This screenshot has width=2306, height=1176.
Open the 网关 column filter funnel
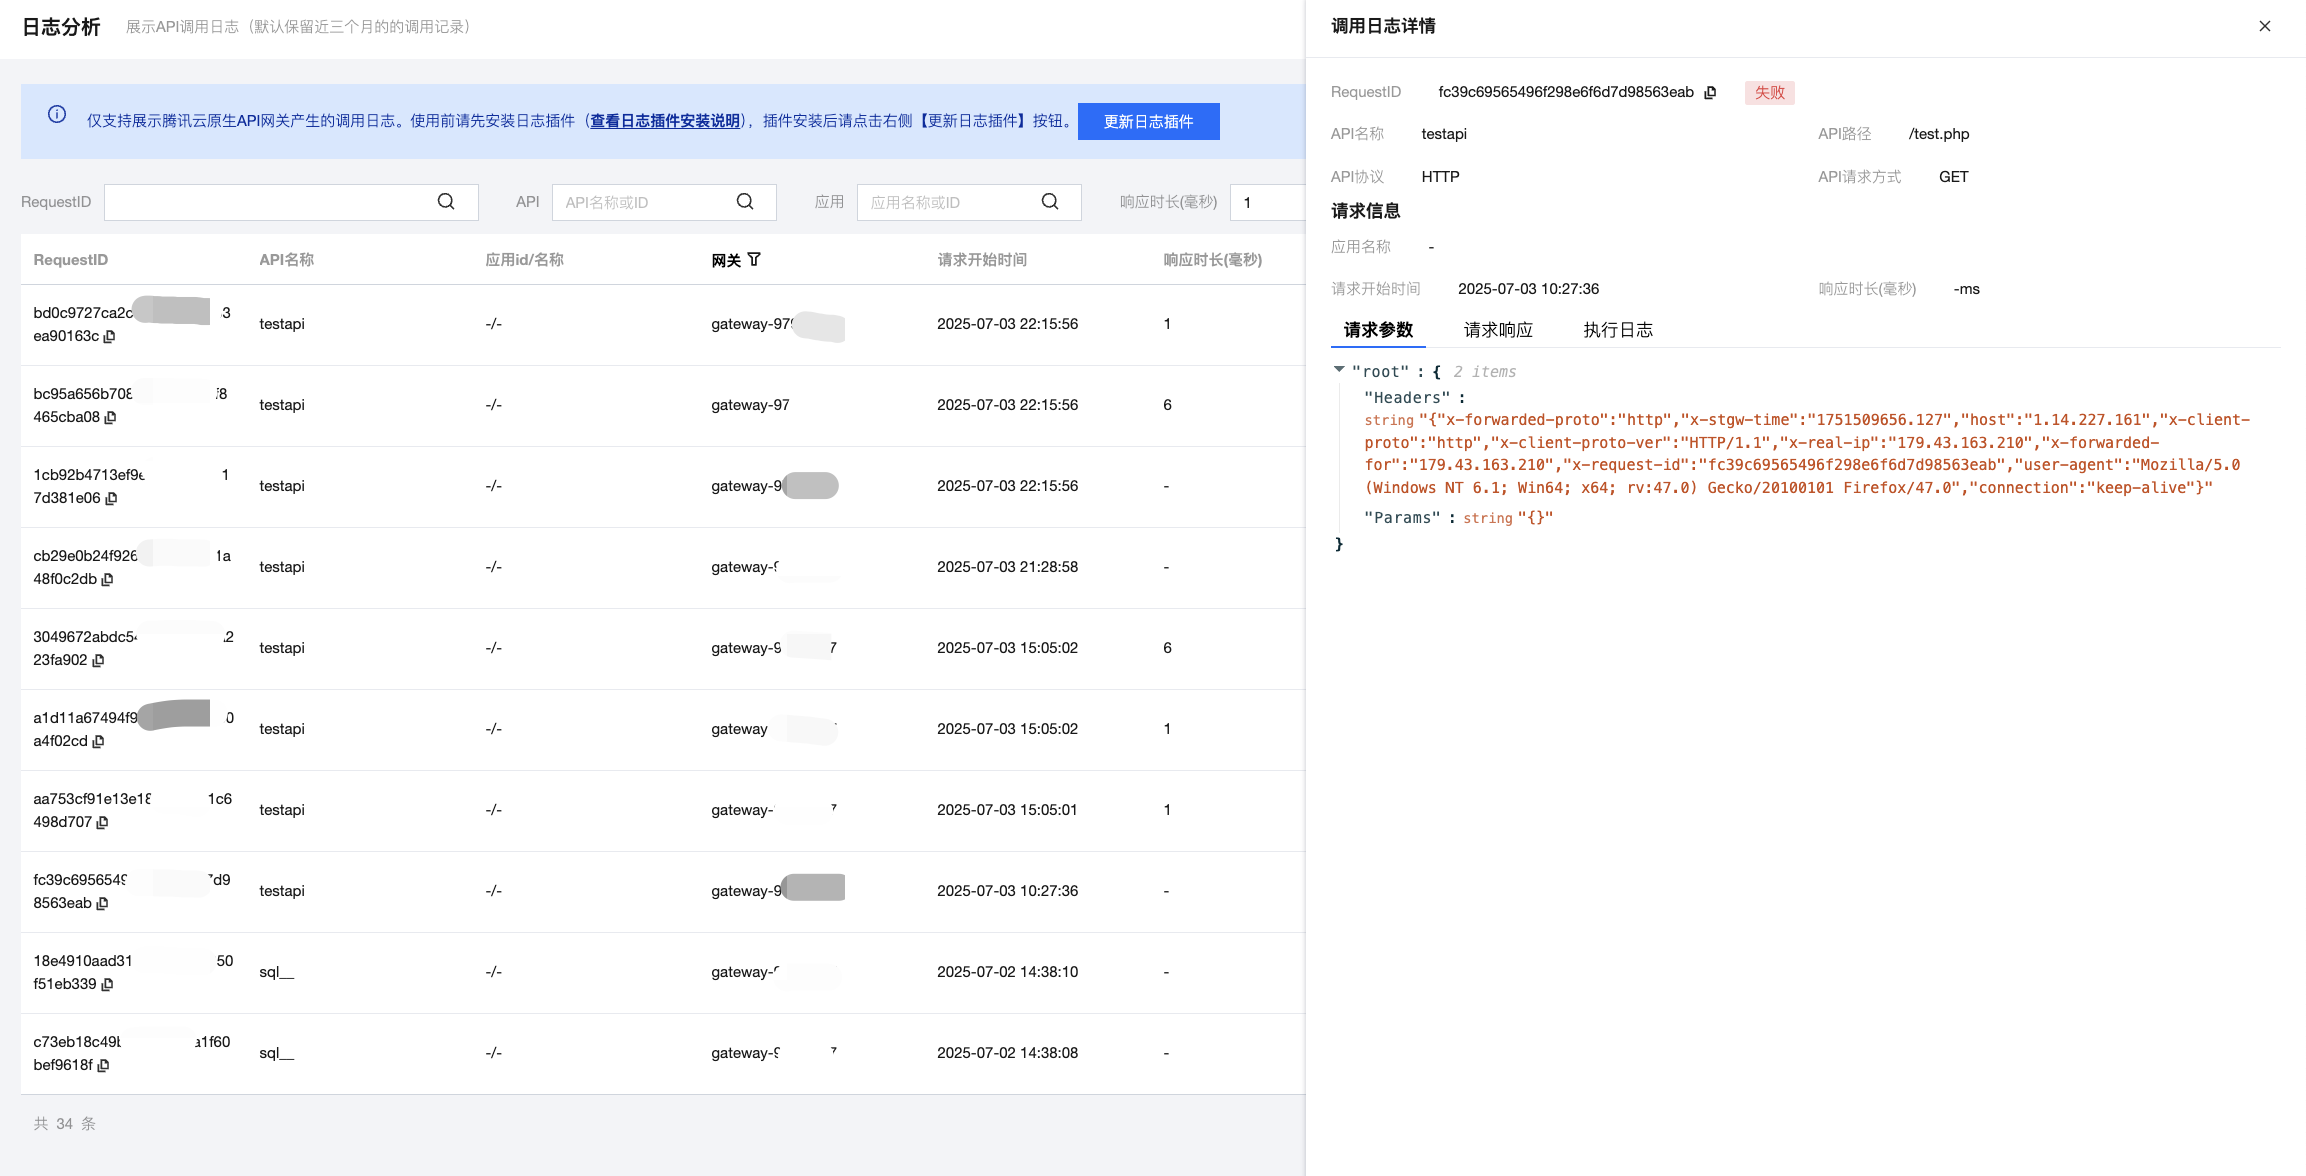[754, 260]
